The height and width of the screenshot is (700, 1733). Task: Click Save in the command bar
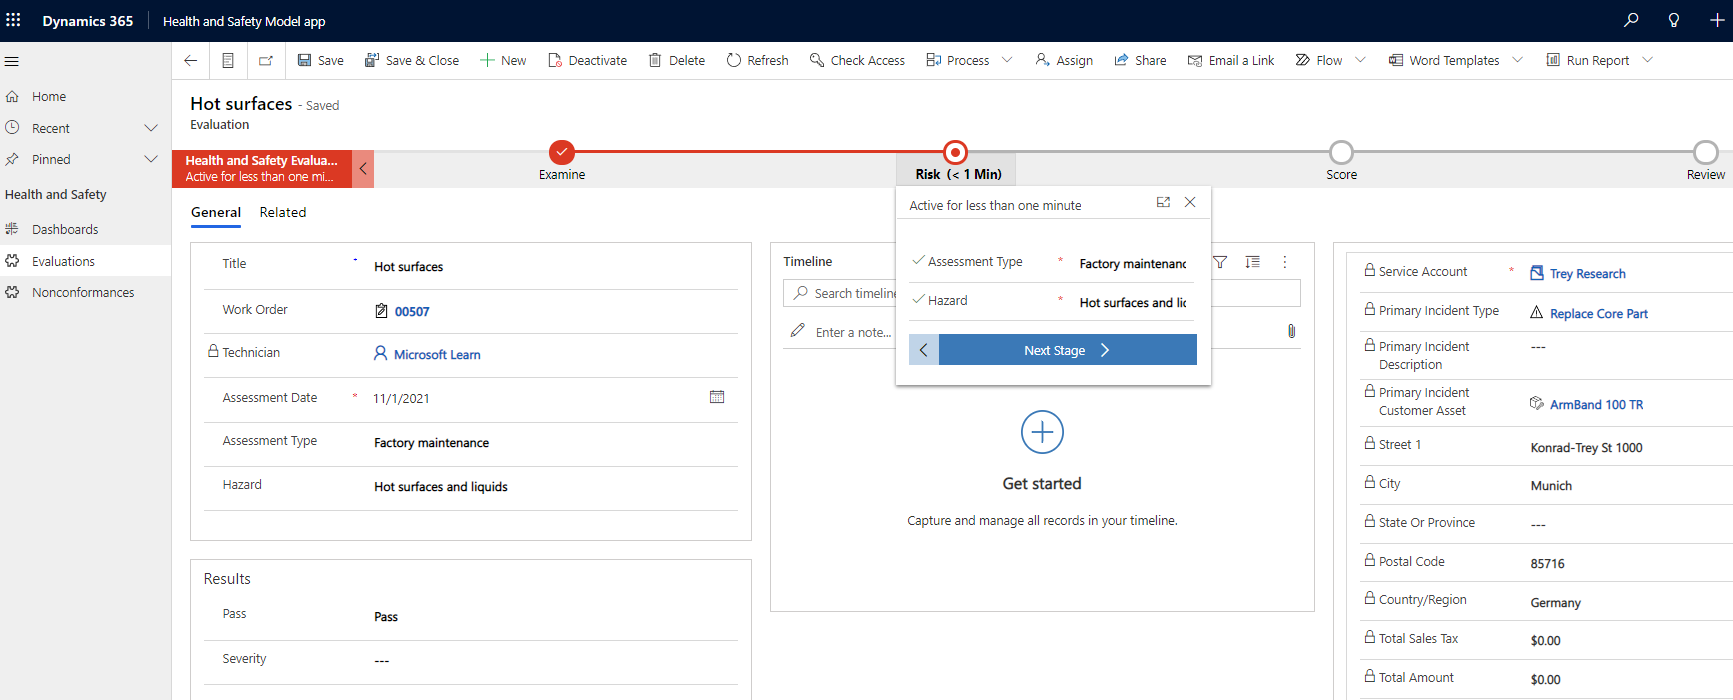320,60
